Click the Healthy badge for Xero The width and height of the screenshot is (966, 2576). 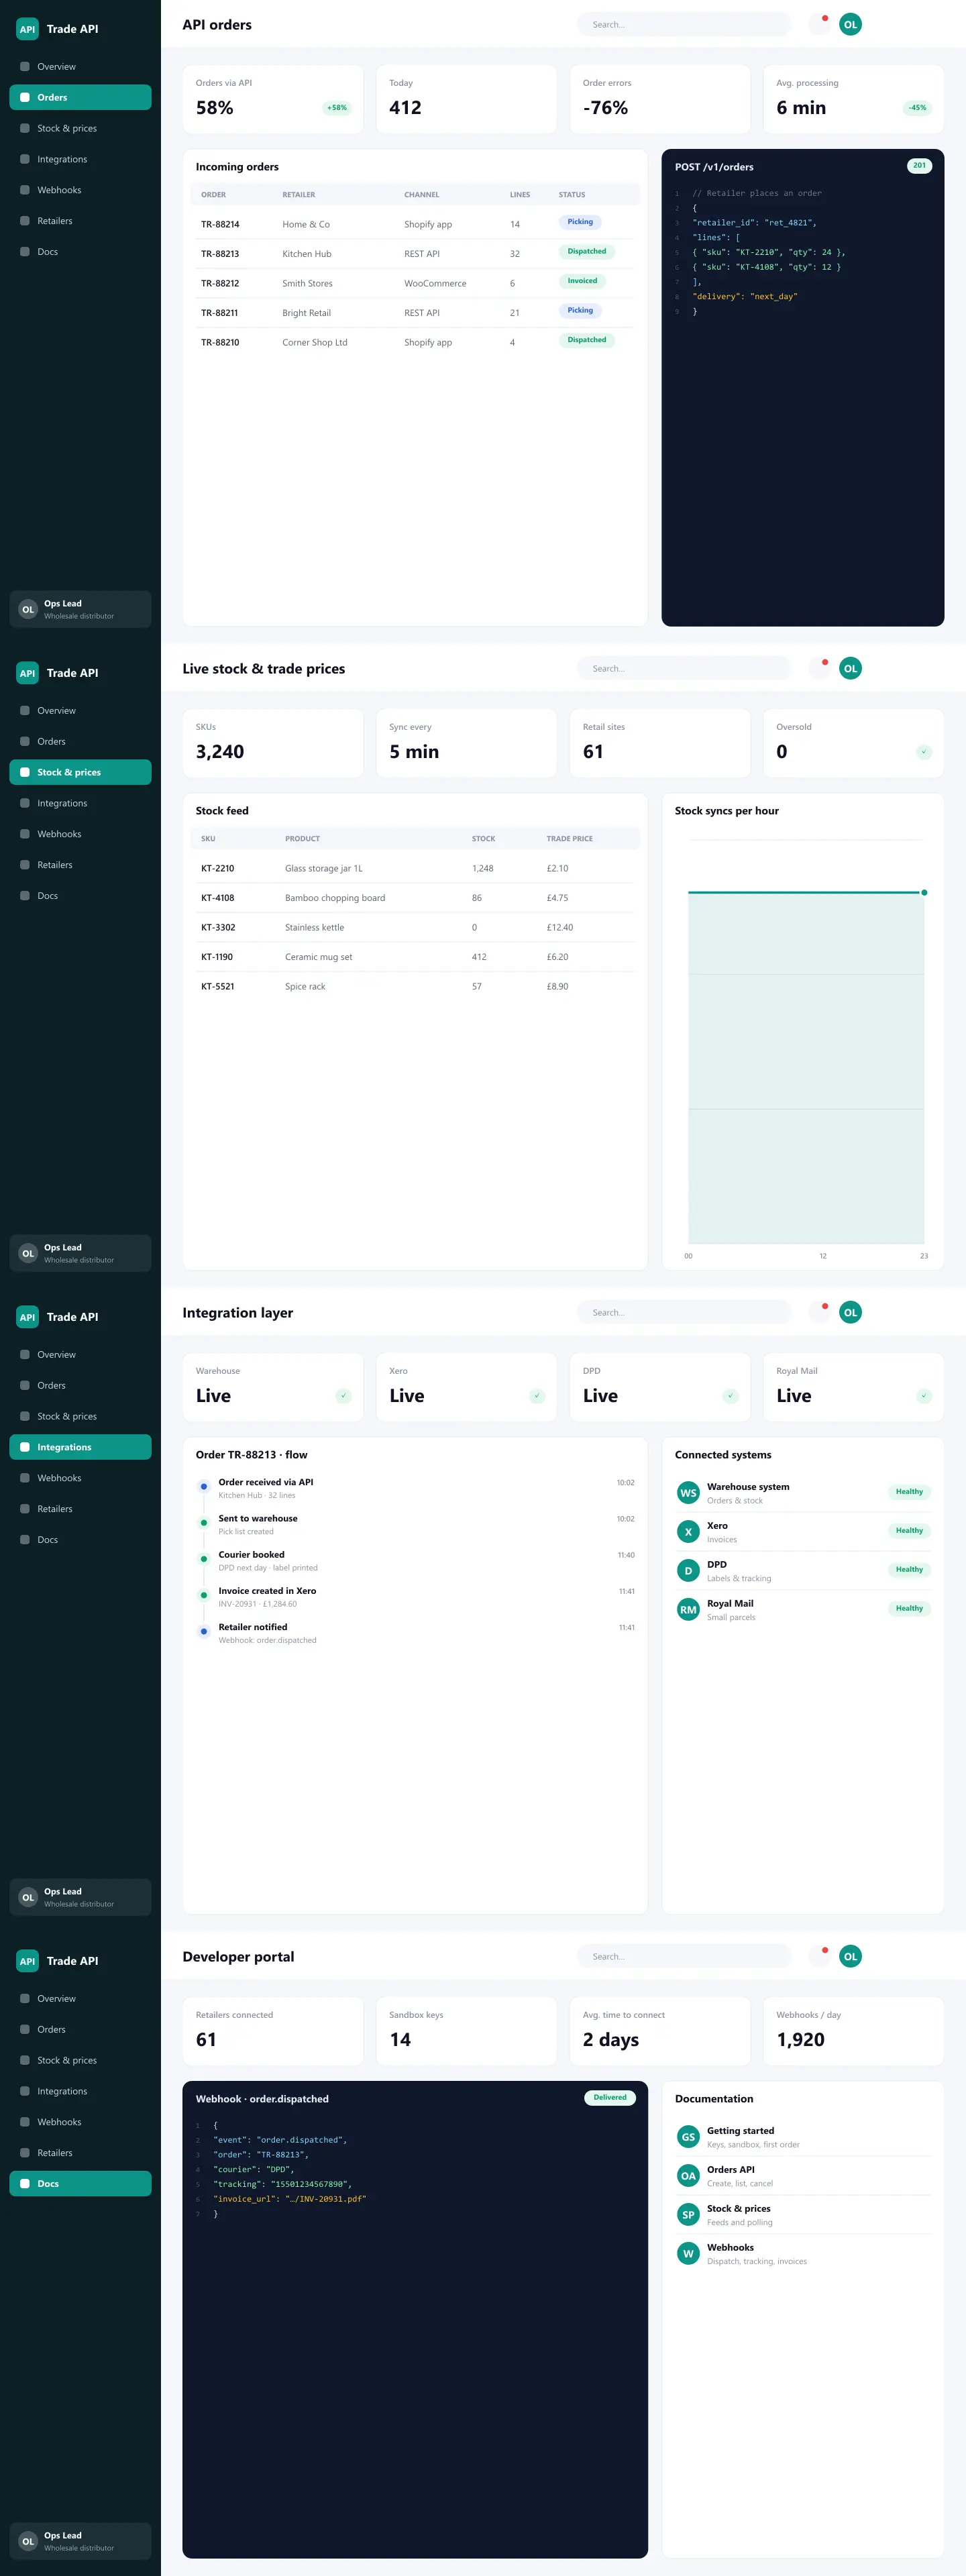[x=909, y=1531]
